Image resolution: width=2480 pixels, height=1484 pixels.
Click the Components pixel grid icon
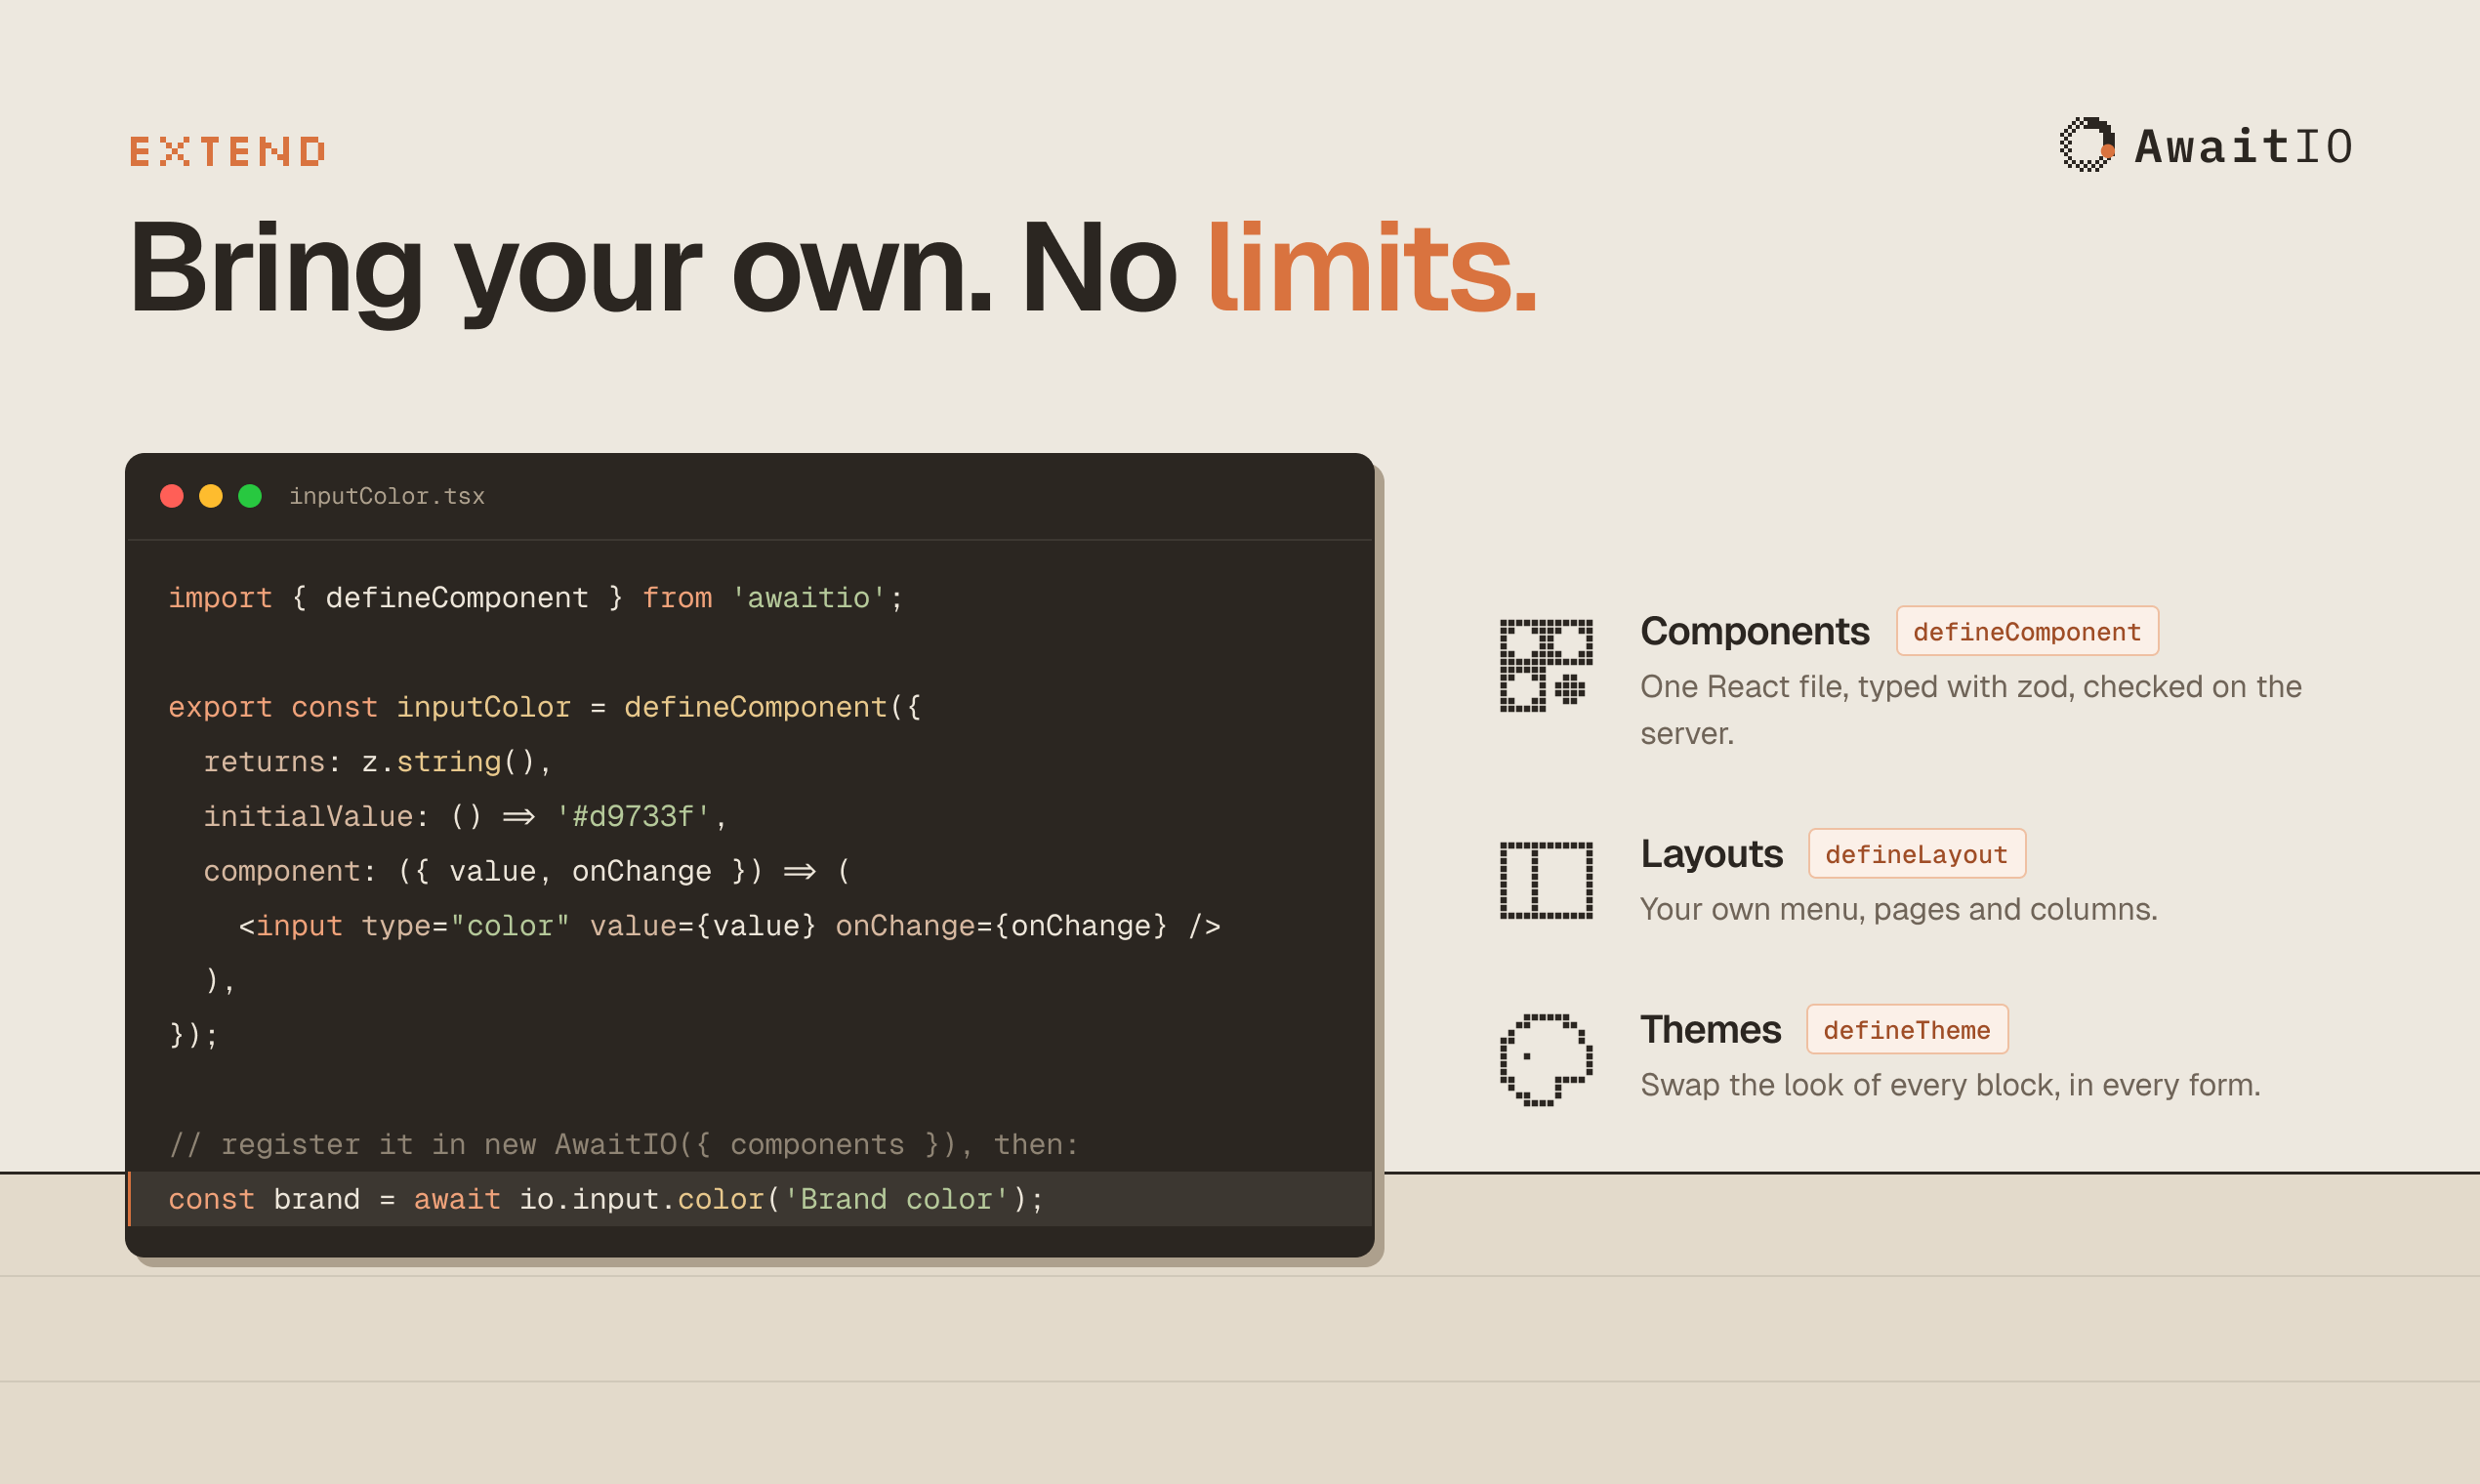(x=1546, y=666)
